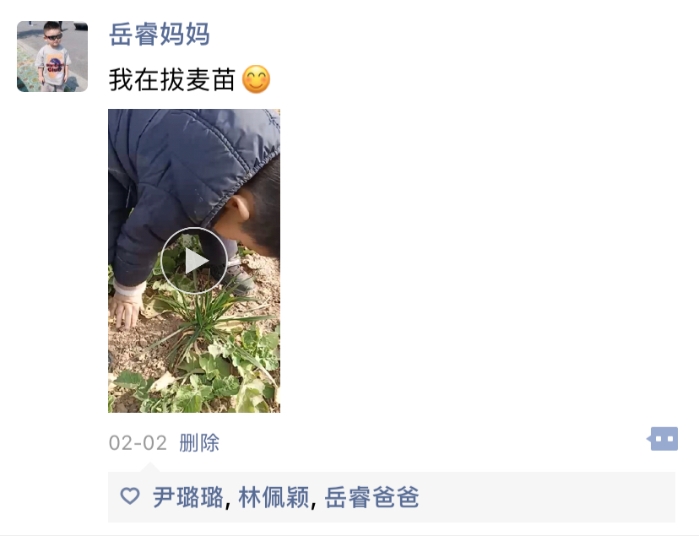
Task: View 林佩颖's profile from likes
Action: [x=274, y=497]
